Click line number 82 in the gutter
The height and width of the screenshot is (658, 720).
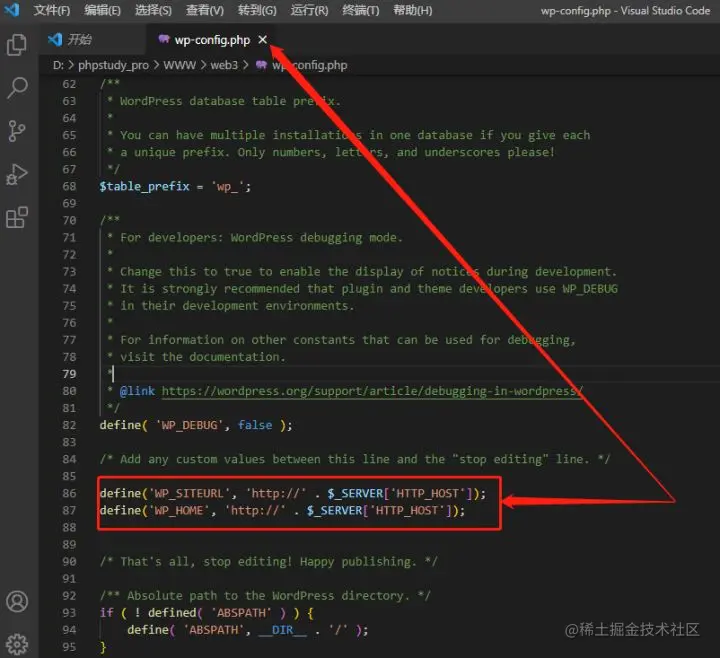point(69,425)
